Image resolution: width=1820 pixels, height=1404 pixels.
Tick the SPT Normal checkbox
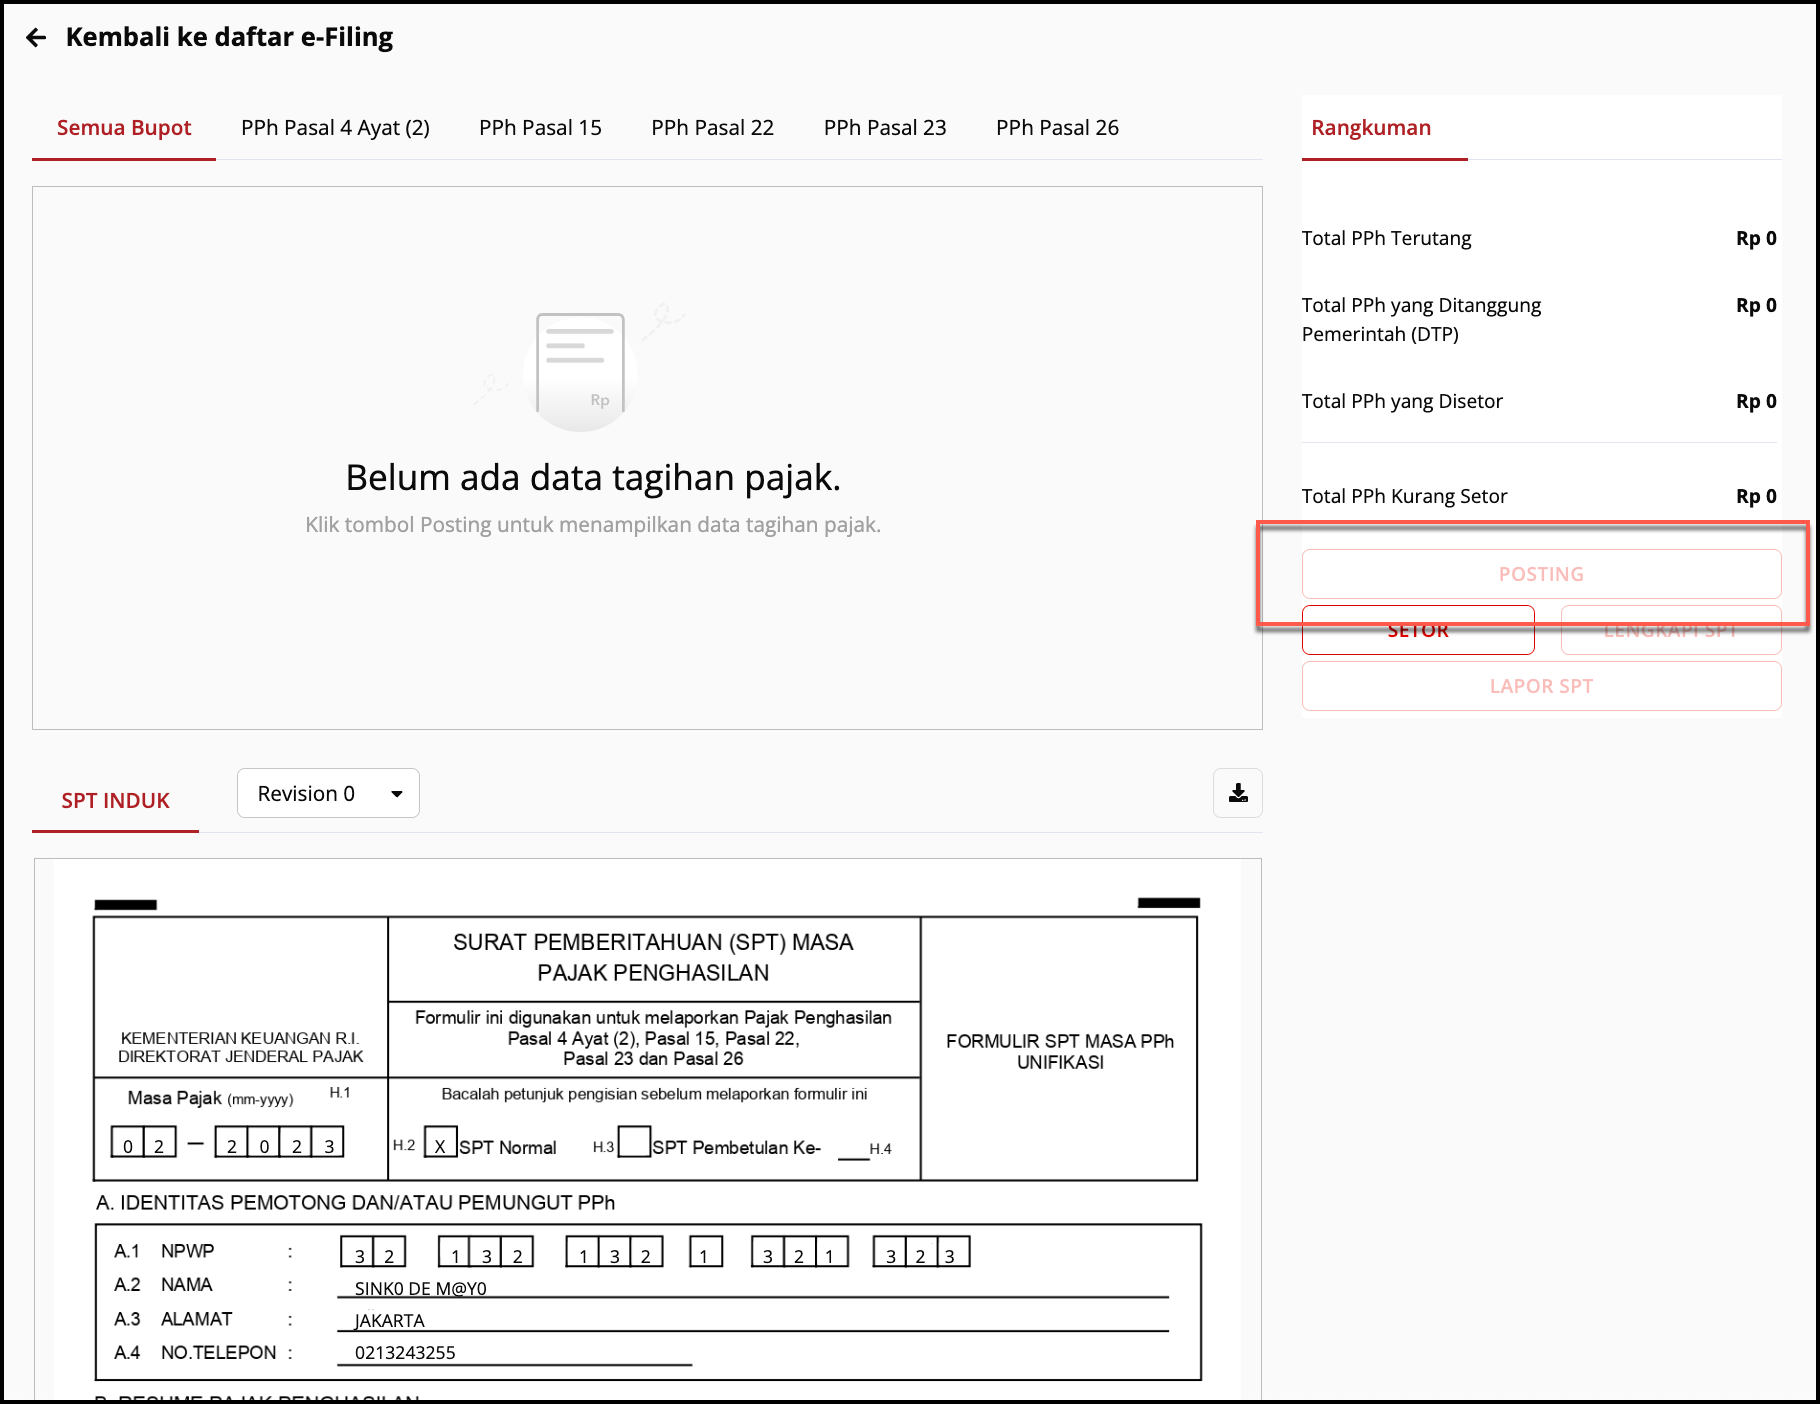pyautogui.click(x=440, y=1142)
